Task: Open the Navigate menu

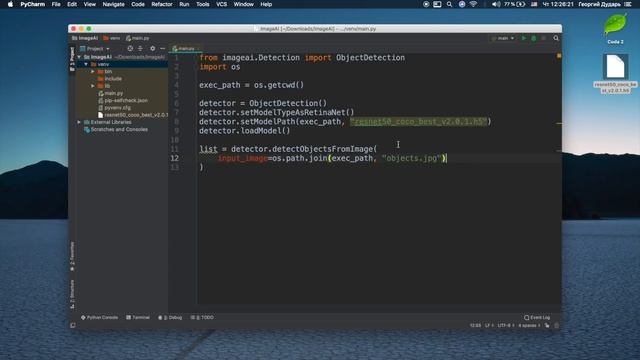Action: tap(113, 4)
